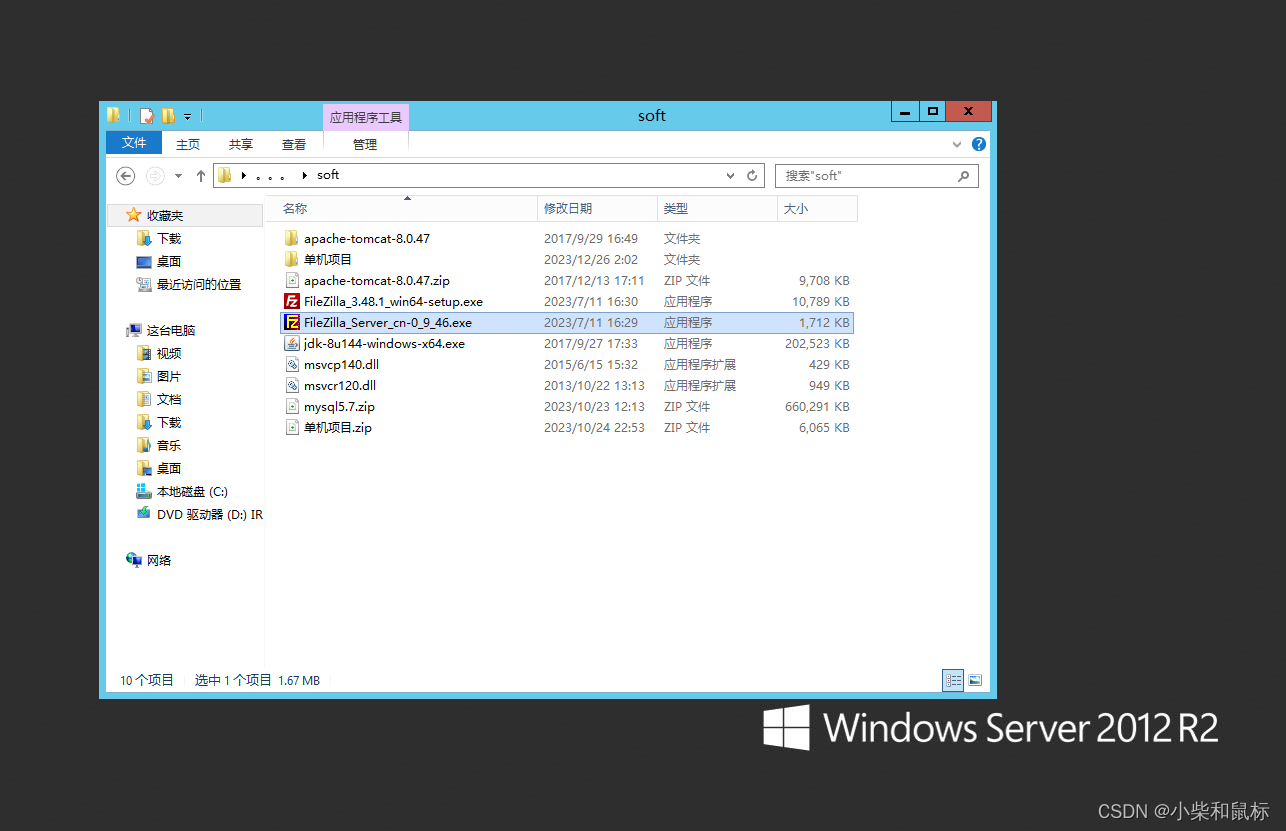Image resolution: width=1286 pixels, height=831 pixels.
Task: Sort by the 大小 column header
Action: pyautogui.click(x=817, y=209)
